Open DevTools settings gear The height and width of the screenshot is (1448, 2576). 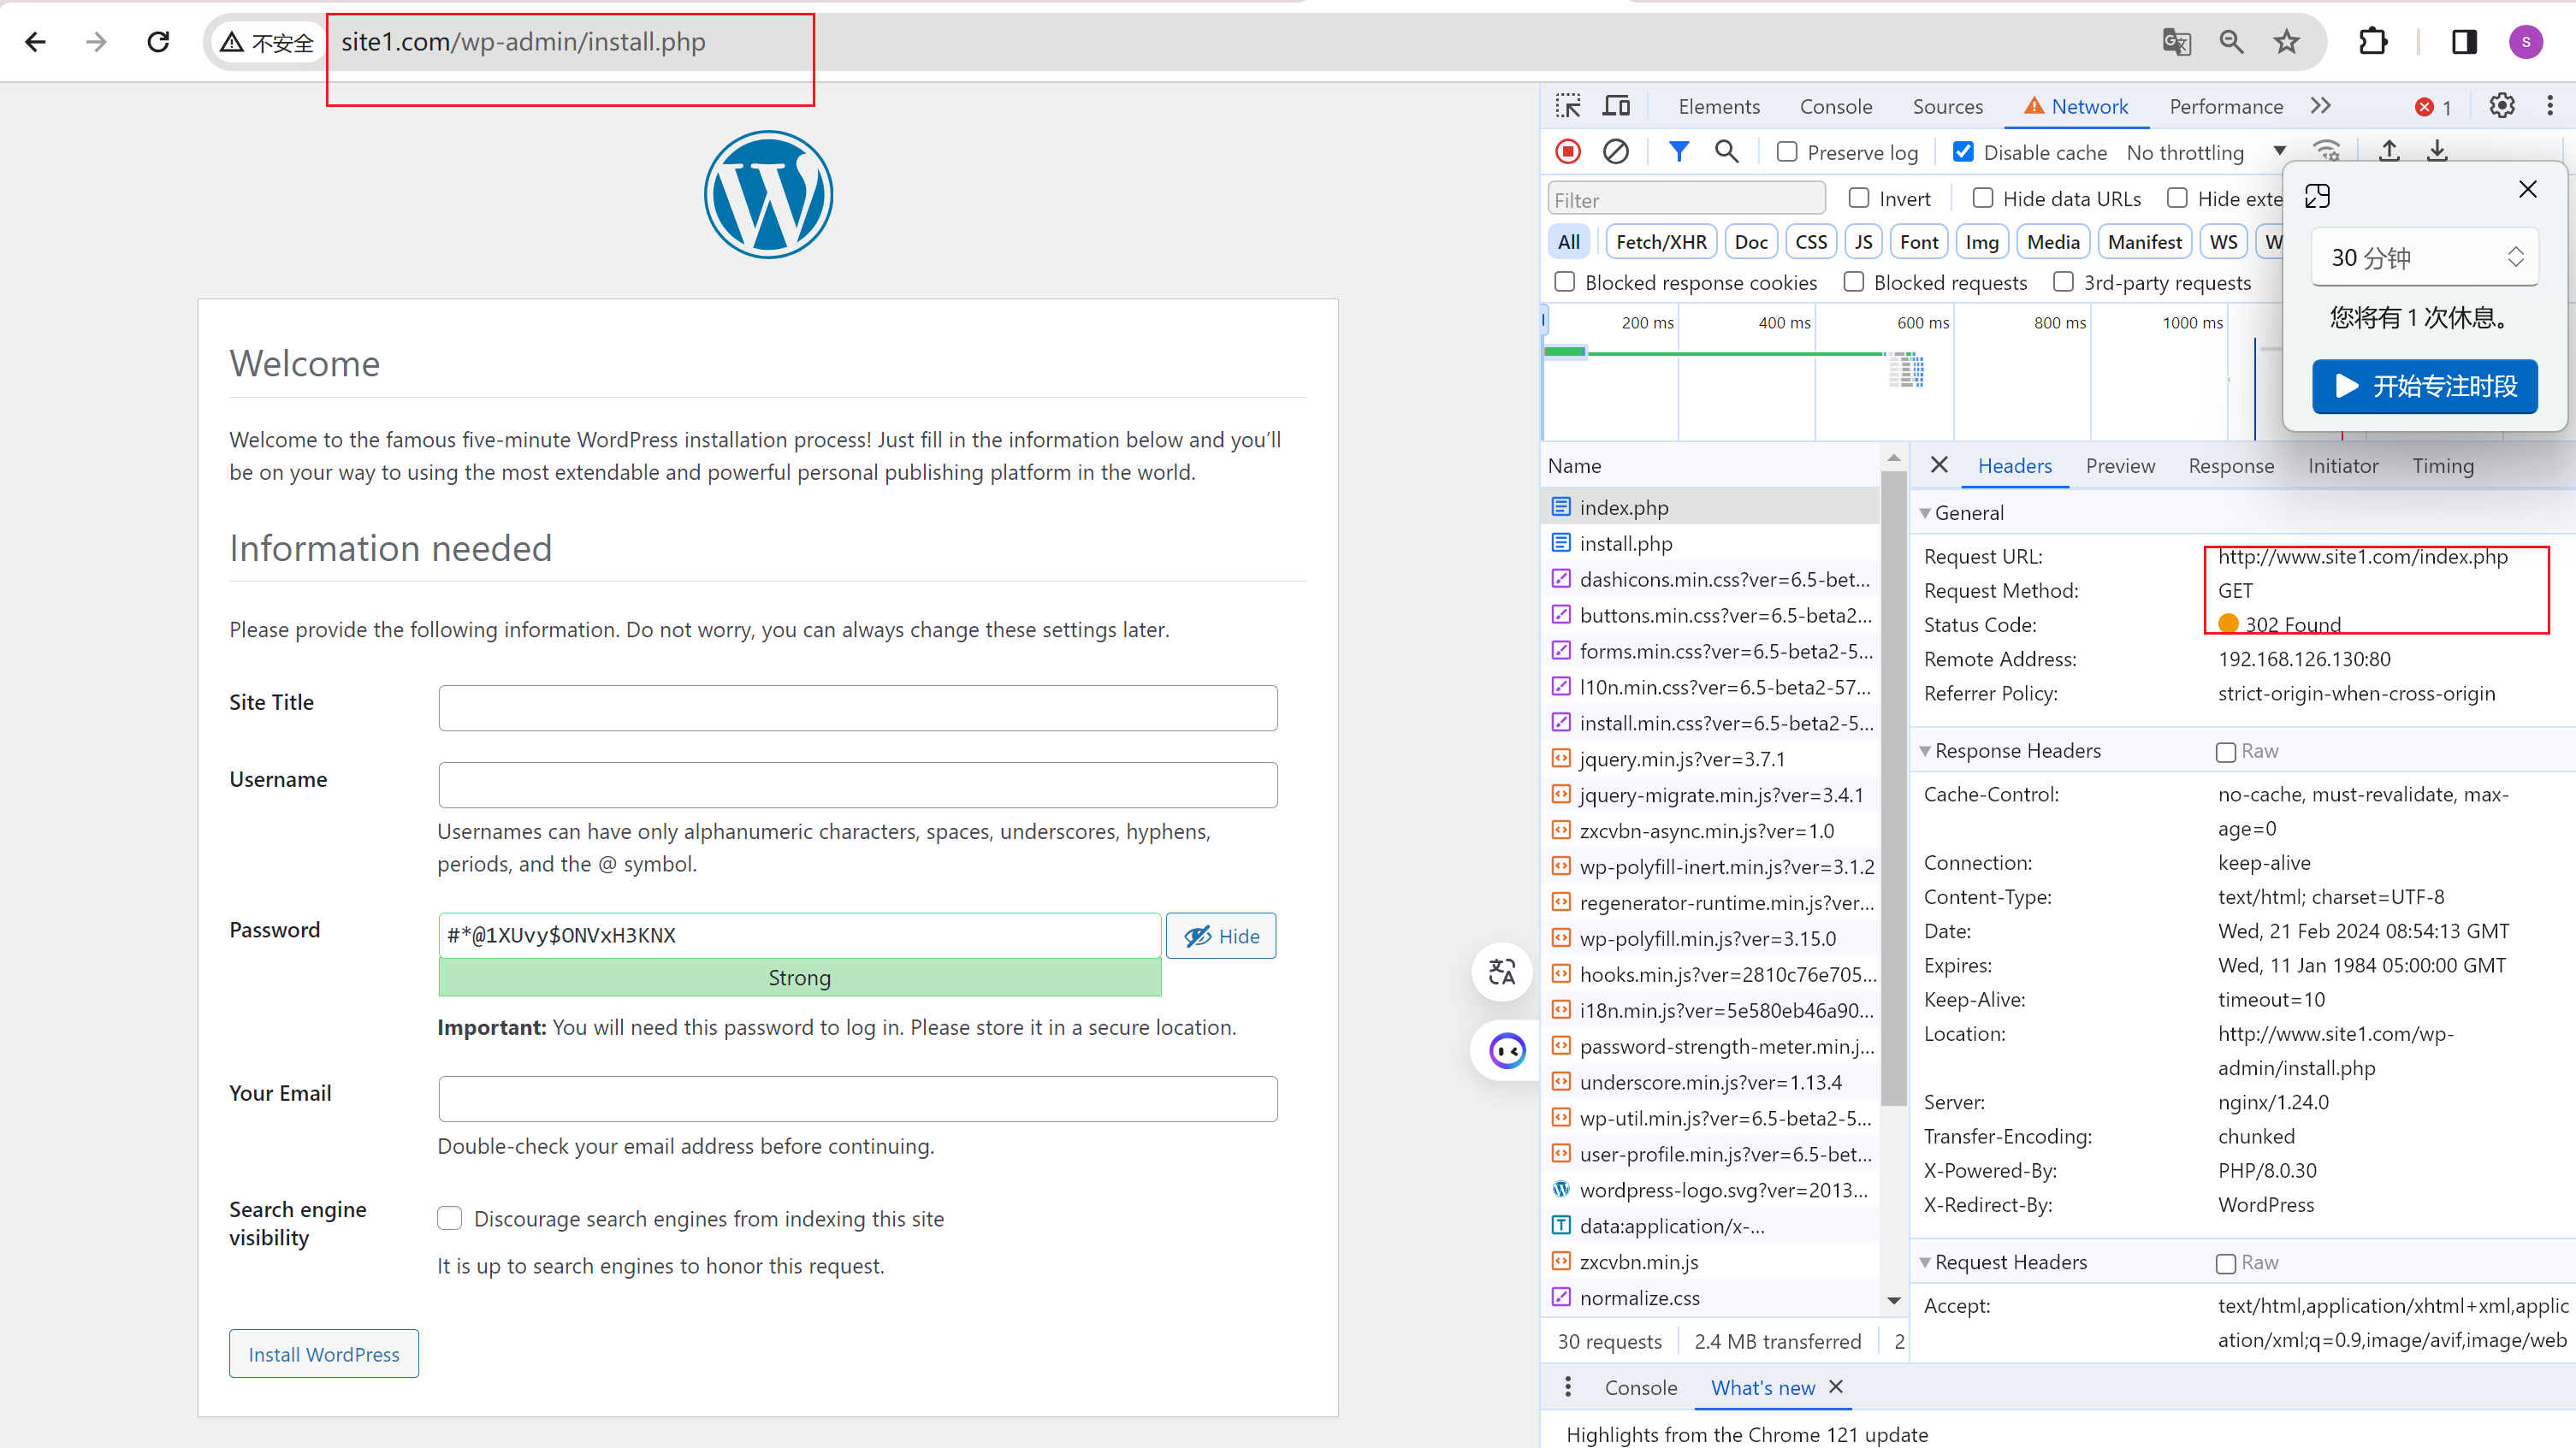(2501, 106)
